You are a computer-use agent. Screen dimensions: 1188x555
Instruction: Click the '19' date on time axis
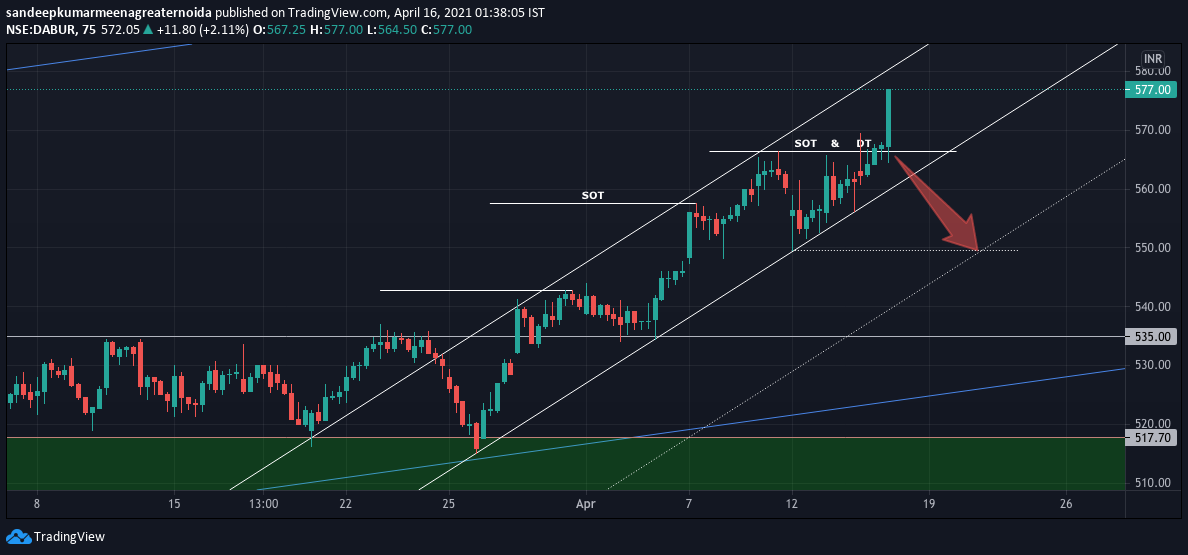point(929,503)
